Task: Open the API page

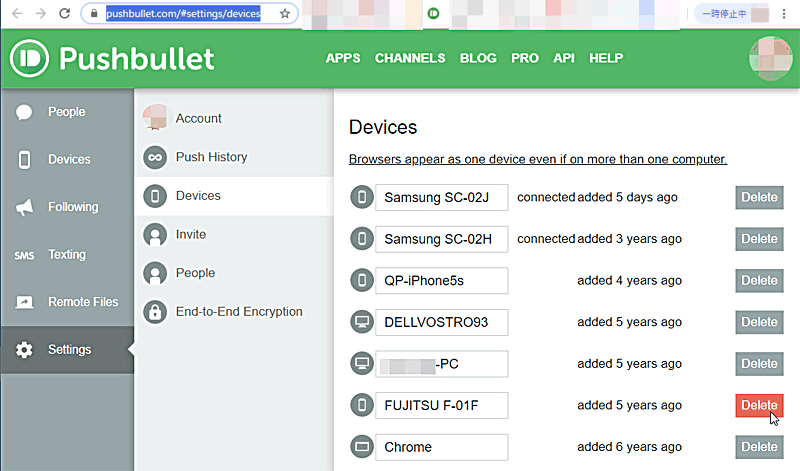Action: (564, 58)
